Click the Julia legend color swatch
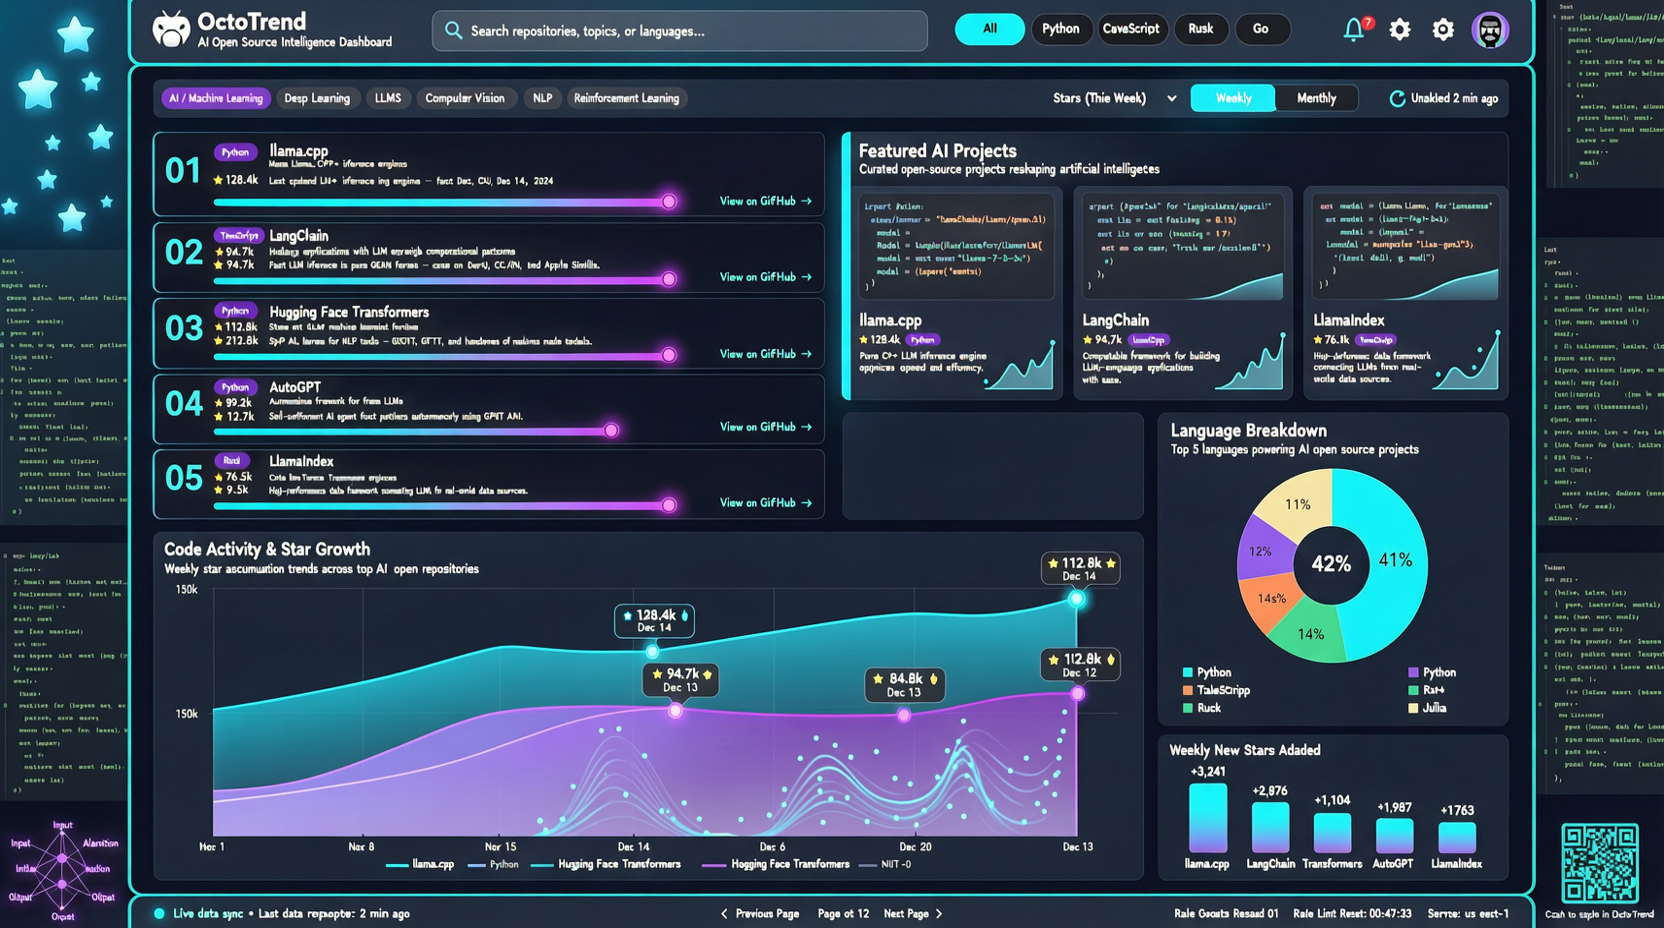 (1413, 708)
